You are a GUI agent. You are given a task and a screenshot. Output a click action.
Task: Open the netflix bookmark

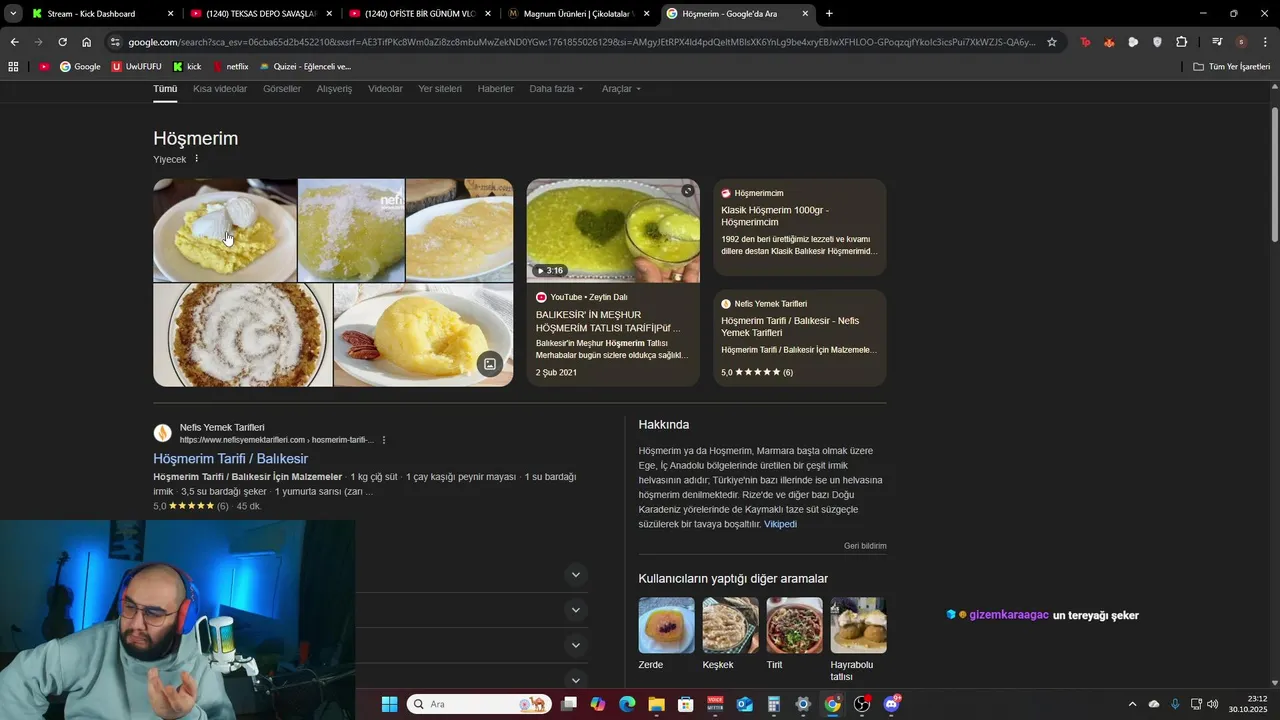click(230, 66)
